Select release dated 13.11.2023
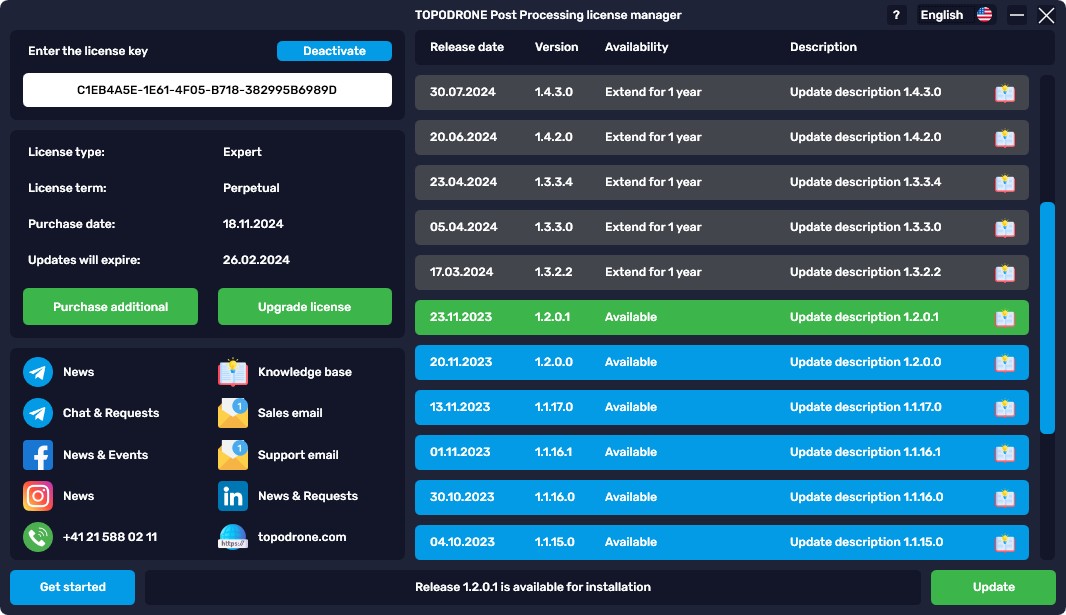 [x=721, y=407]
